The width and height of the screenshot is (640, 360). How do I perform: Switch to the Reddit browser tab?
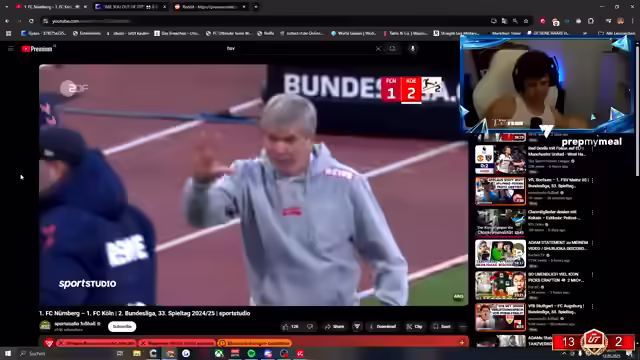210,7
